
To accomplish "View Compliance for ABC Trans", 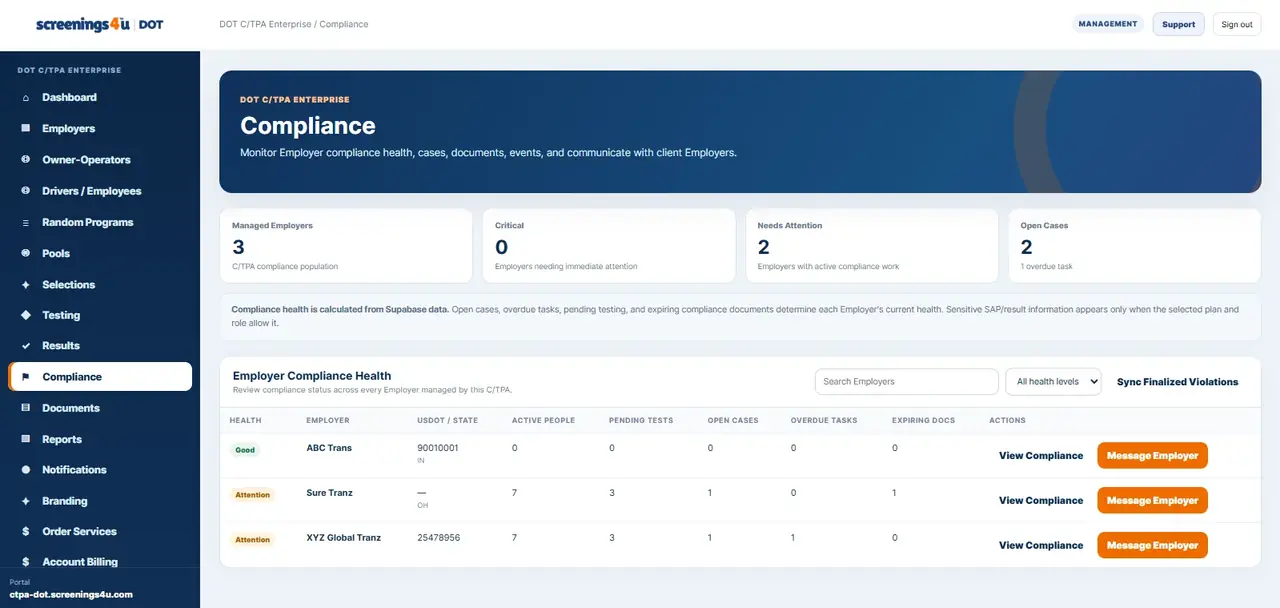I will click(1041, 455).
